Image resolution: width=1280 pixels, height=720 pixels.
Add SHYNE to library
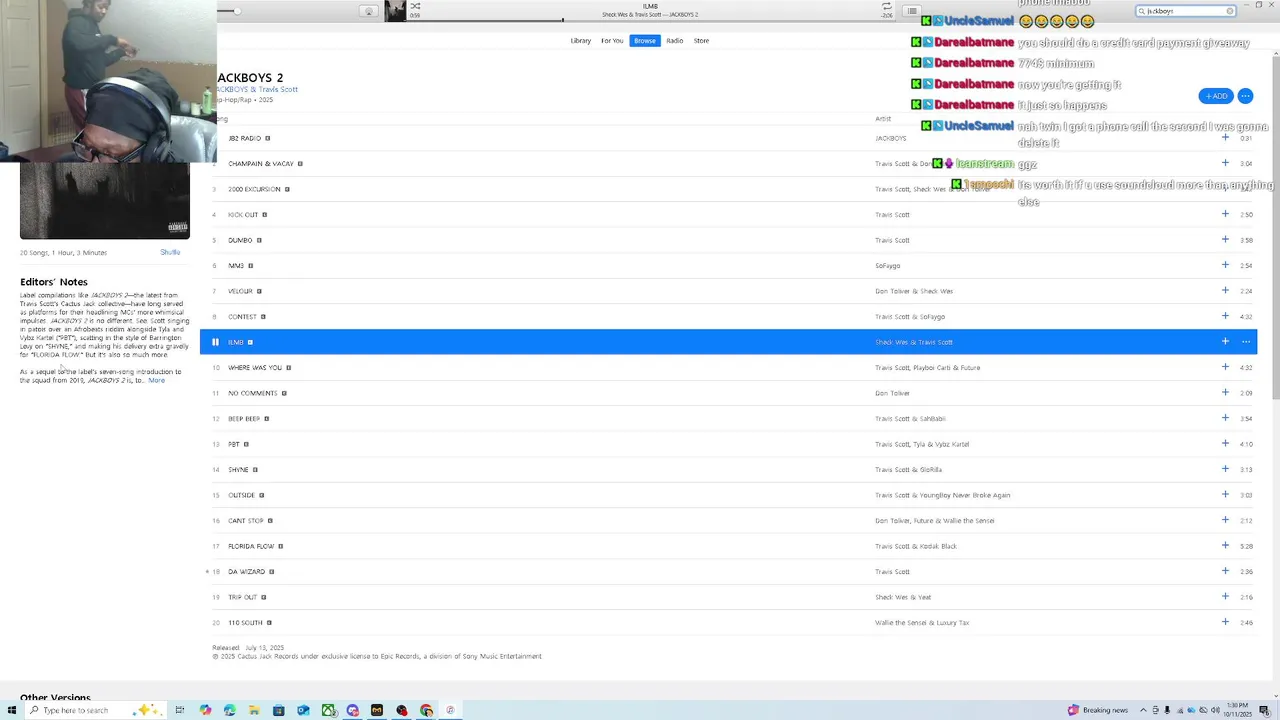(x=1225, y=469)
